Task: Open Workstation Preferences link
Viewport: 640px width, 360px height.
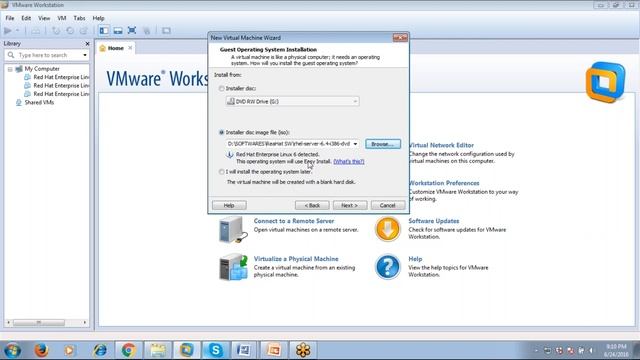Action: [444, 183]
